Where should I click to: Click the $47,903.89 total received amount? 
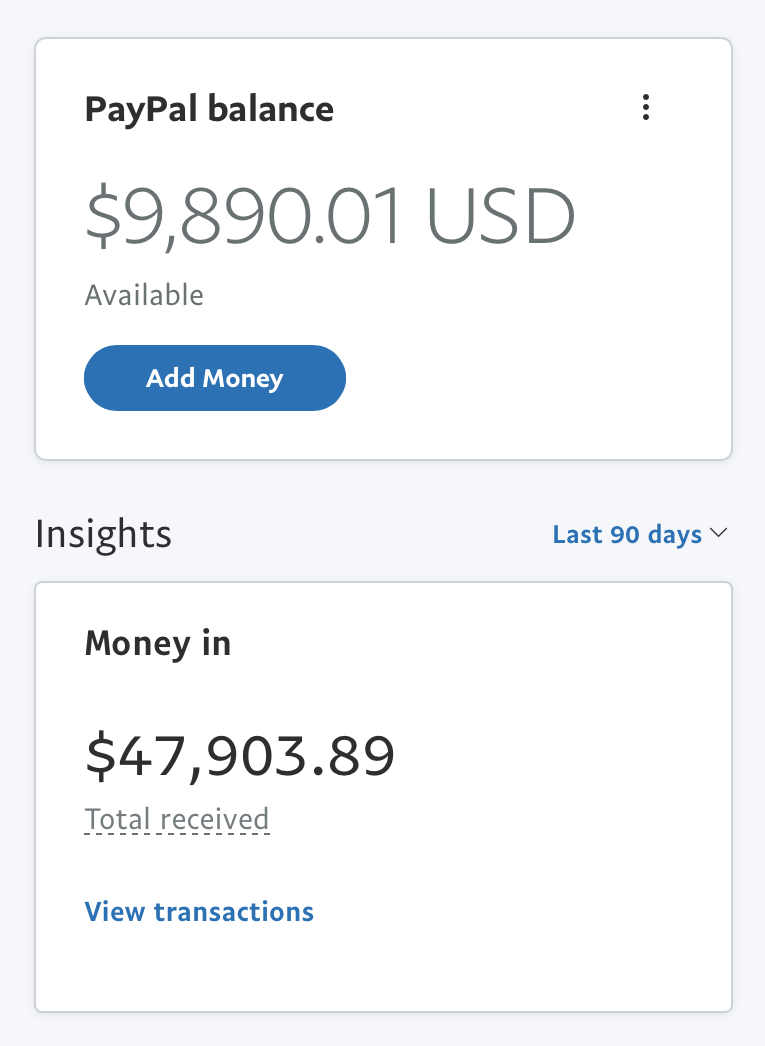(240, 756)
